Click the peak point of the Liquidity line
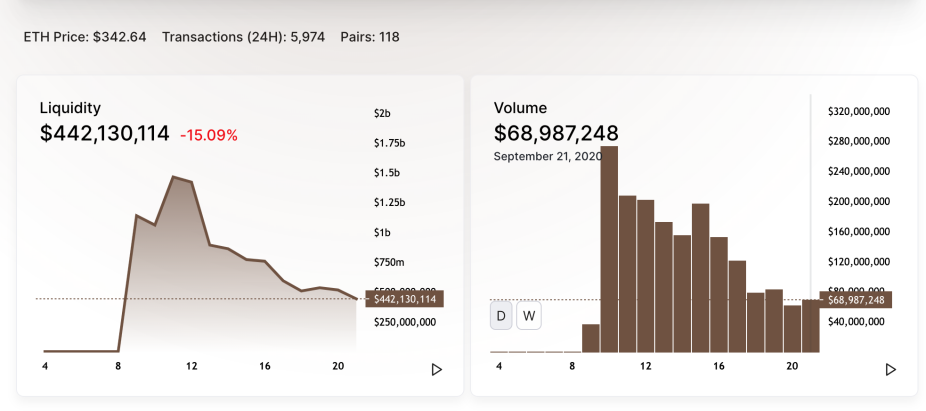 click(x=173, y=177)
